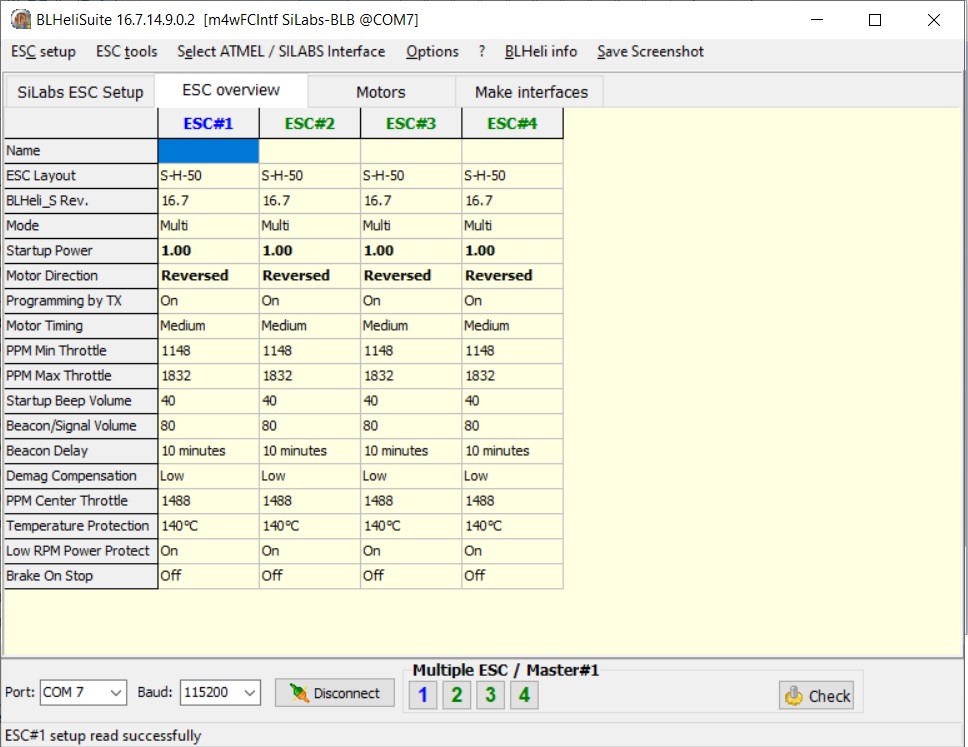Click status text ESC#1 setup read successfully
968x747 pixels.
[x=103, y=736]
